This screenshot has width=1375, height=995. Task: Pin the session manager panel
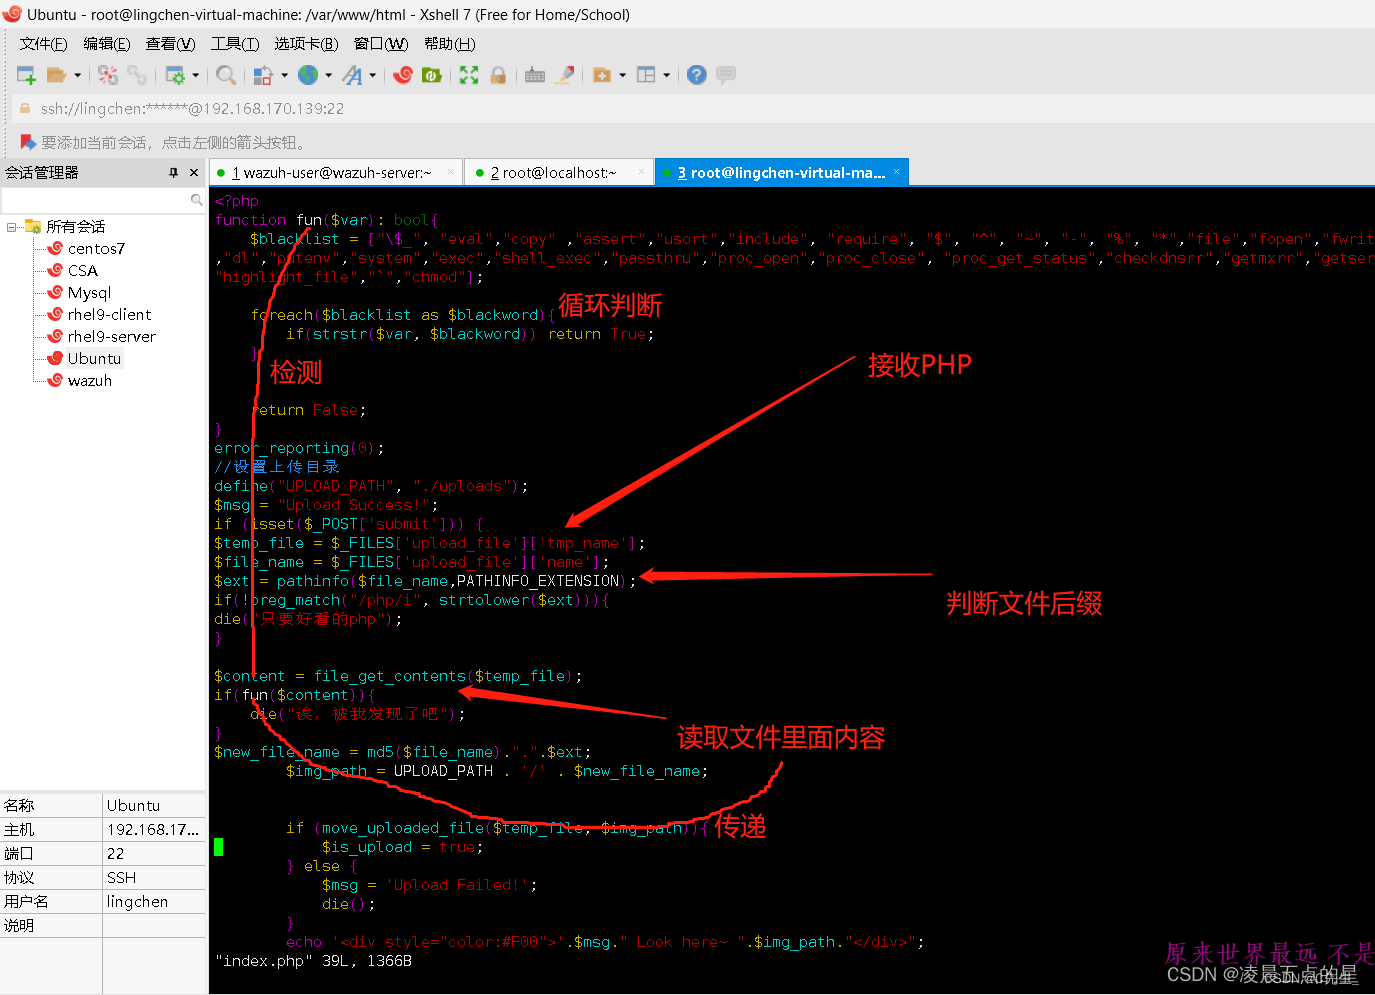click(174, 173)
